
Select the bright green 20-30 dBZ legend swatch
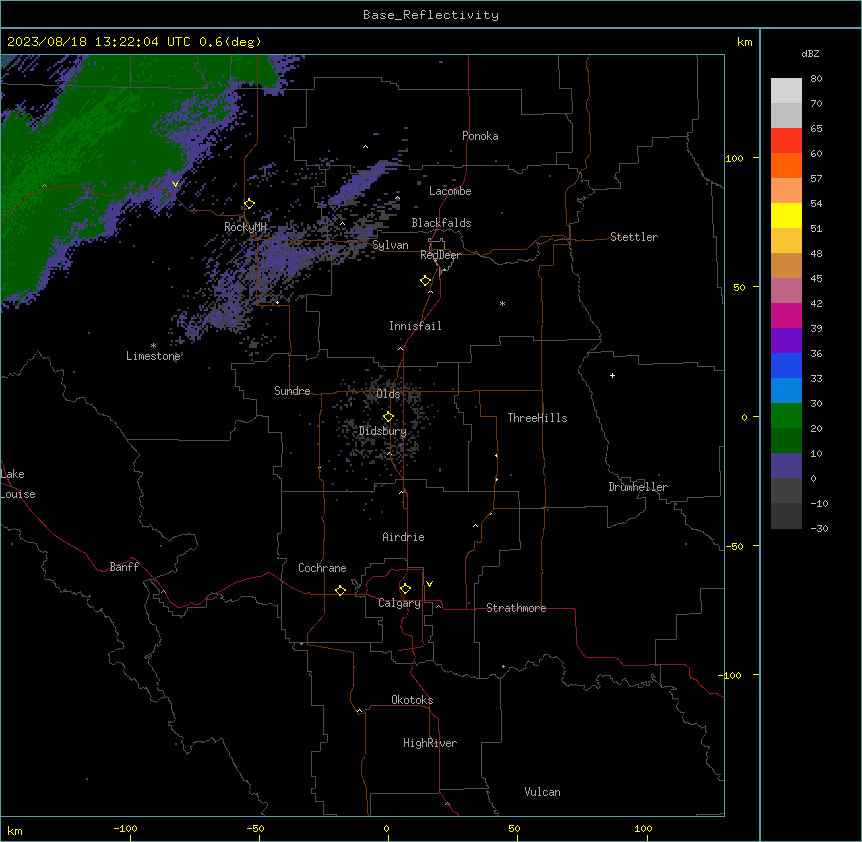(x=786, y=416)
